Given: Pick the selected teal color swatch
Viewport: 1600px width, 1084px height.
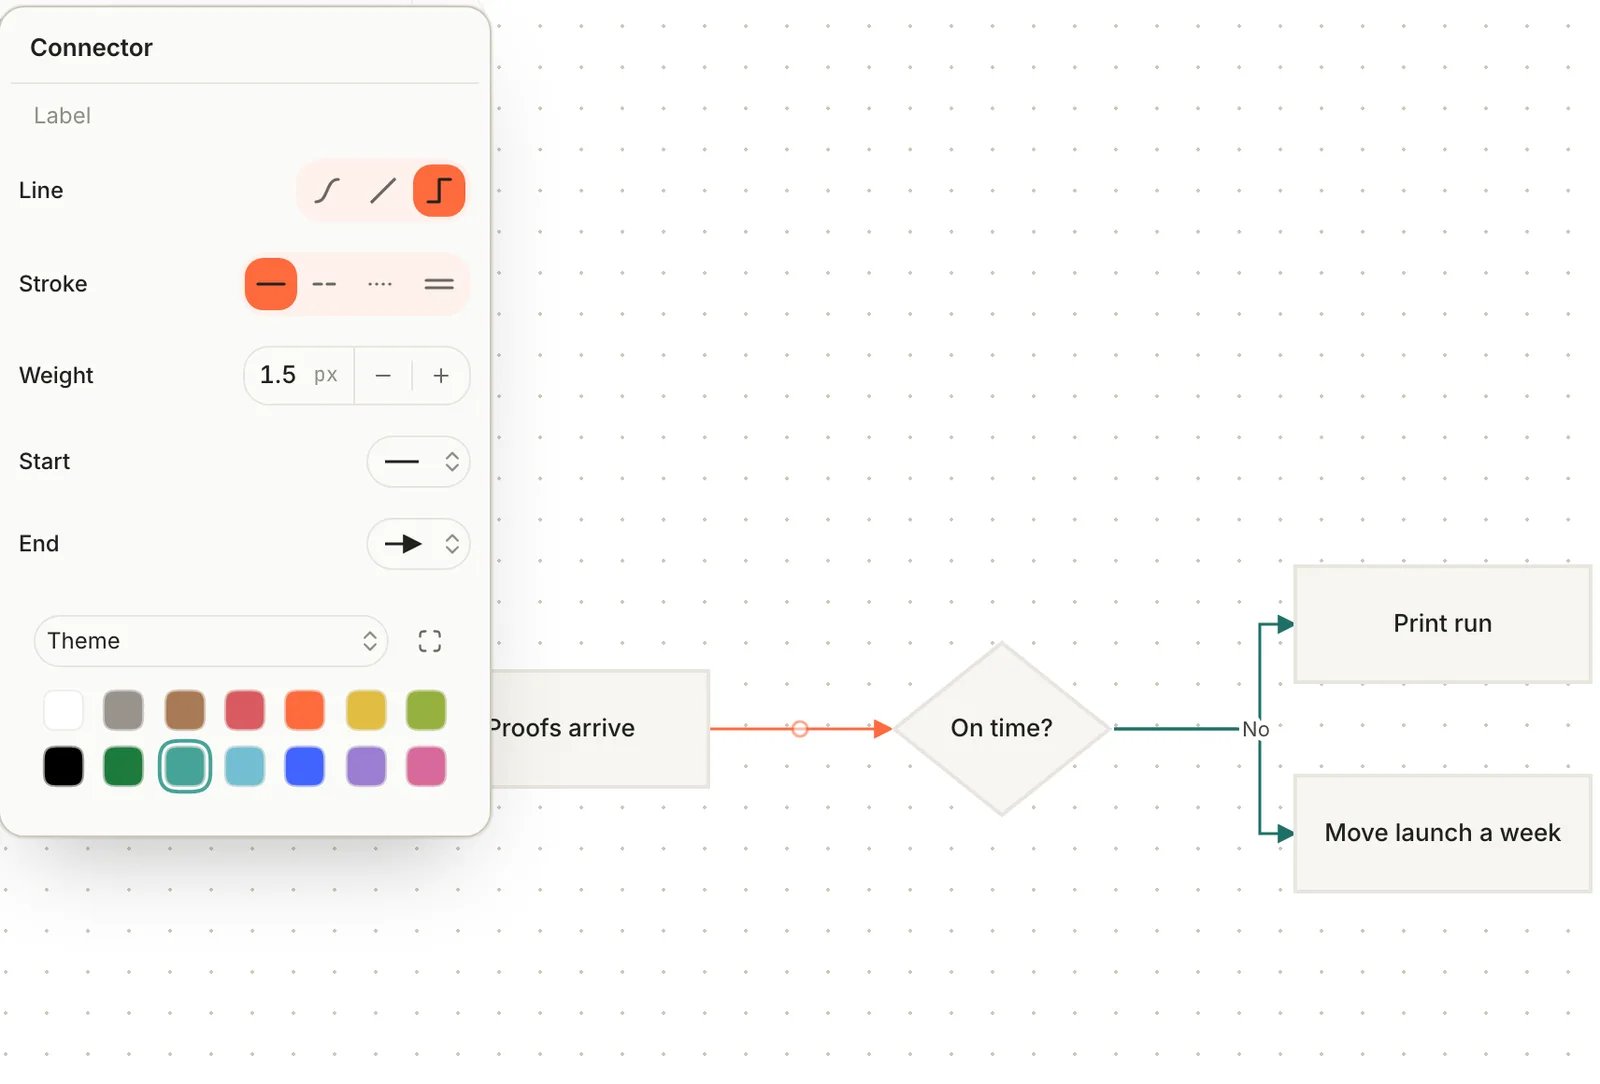Looking at the screenshot, I should [x=185, y=767].
